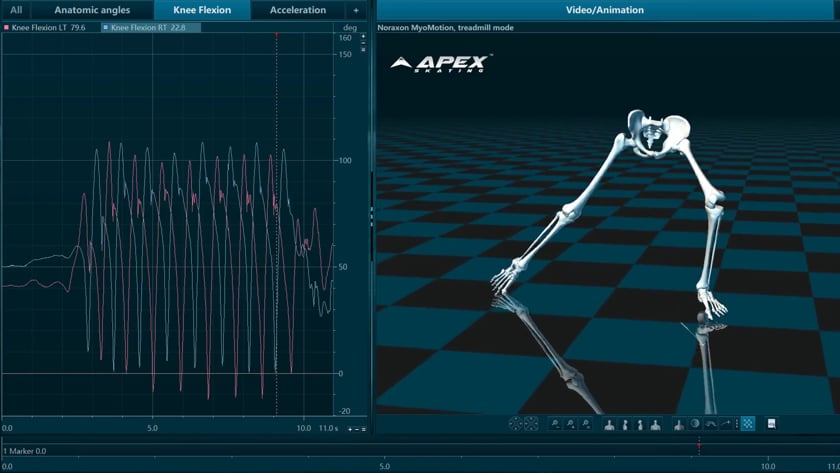Reset zoom of the 3D skeleton view

586,424
